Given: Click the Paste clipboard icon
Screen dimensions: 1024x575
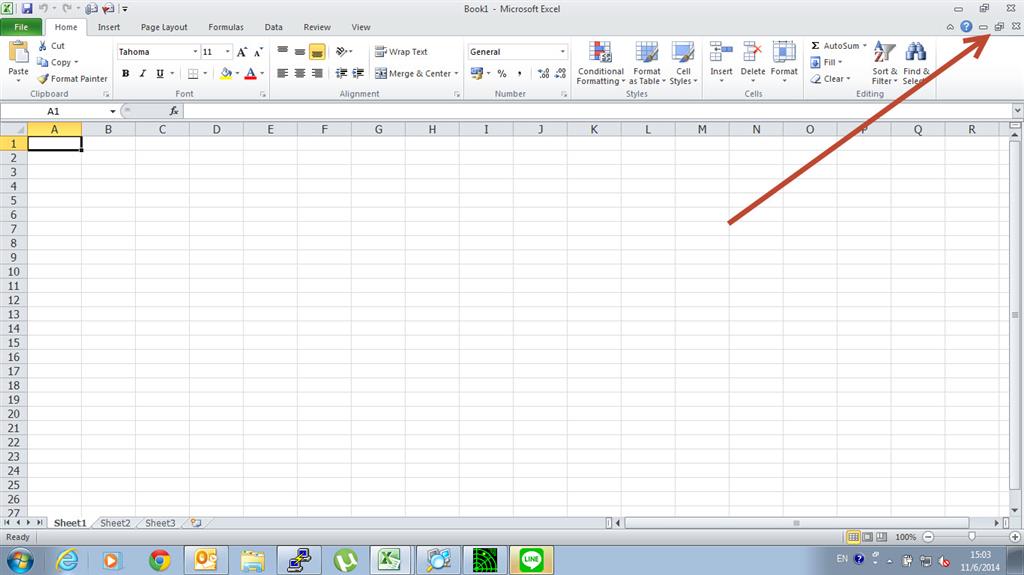Looking at the screenshot, I should [18, 52].
